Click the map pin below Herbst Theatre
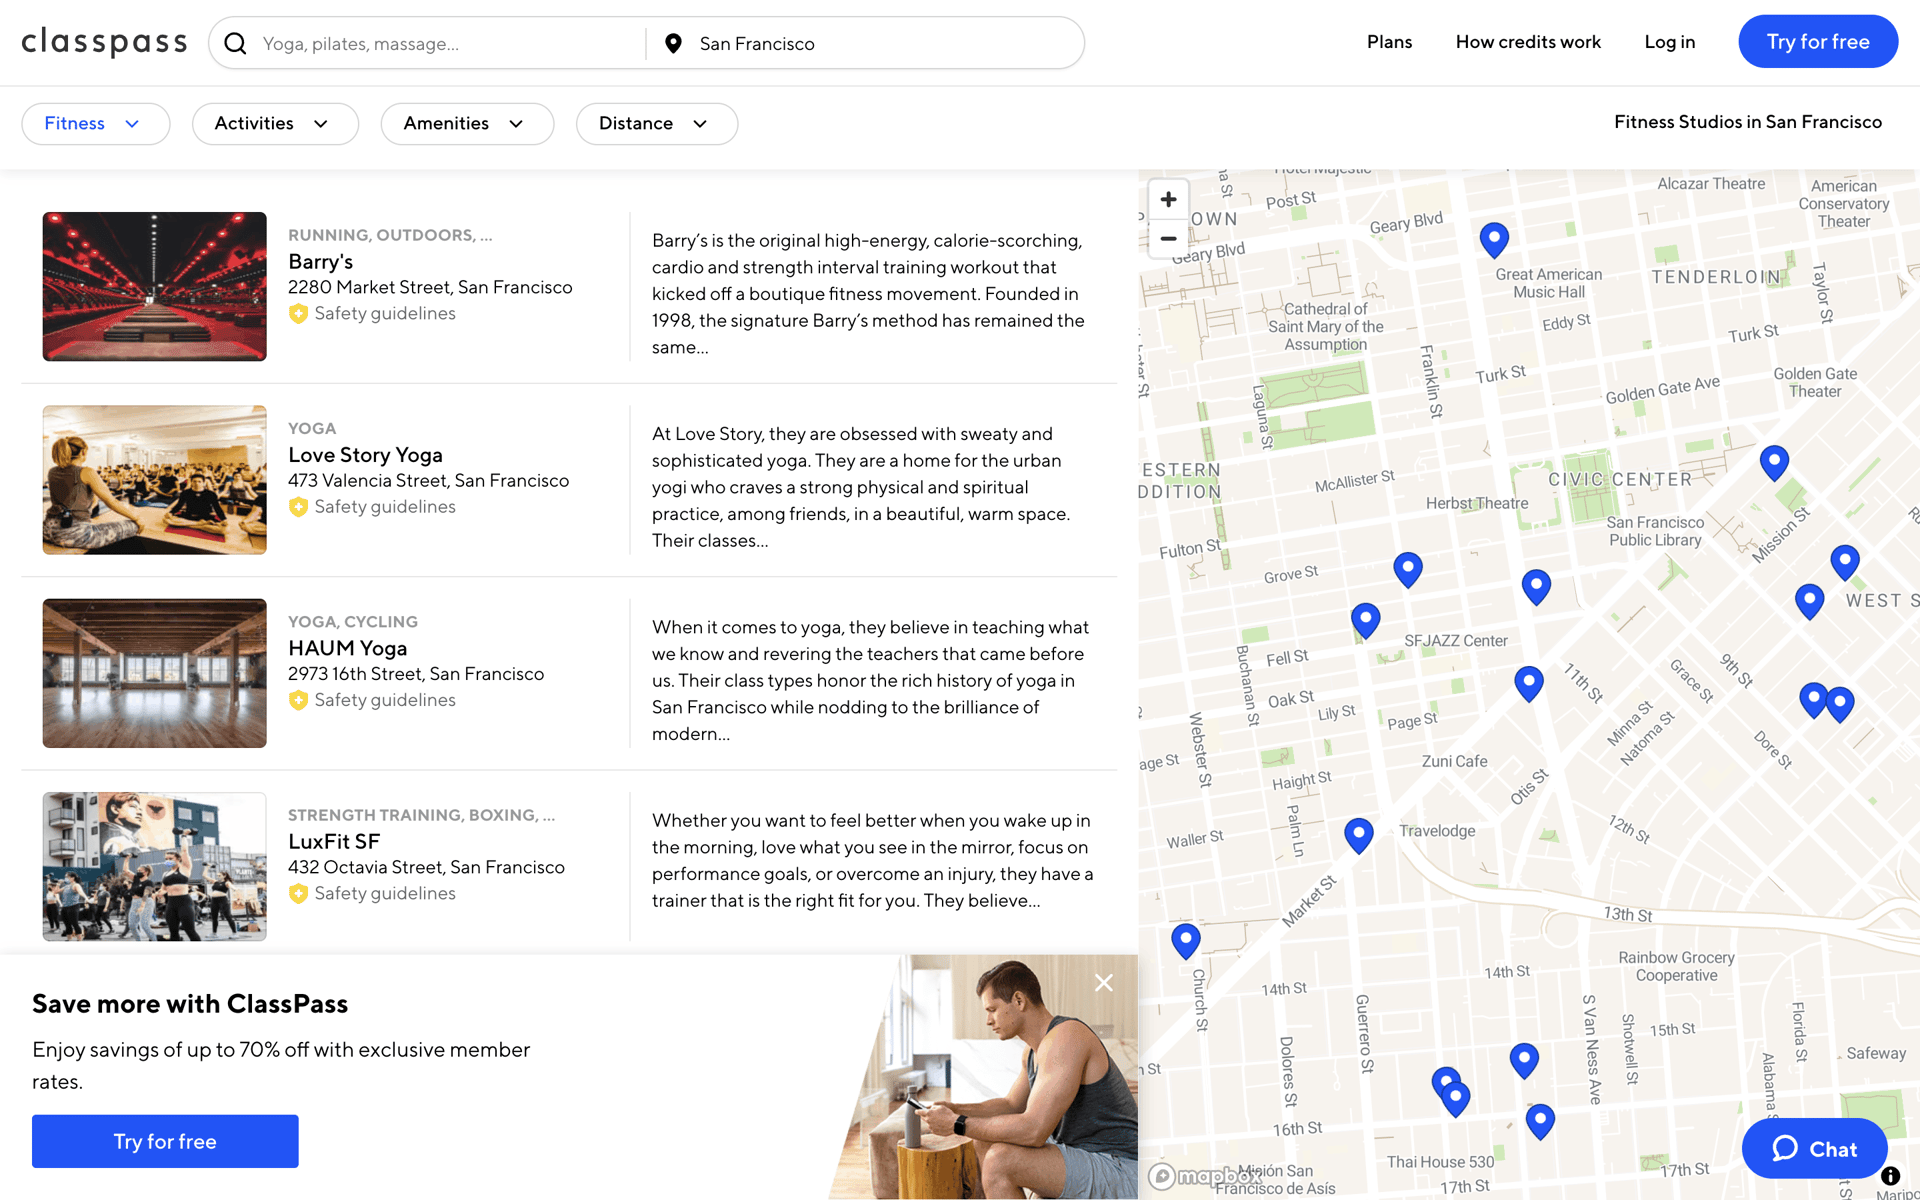Viewport: 1920px width, 1200px height. [x=1536, y=587]
